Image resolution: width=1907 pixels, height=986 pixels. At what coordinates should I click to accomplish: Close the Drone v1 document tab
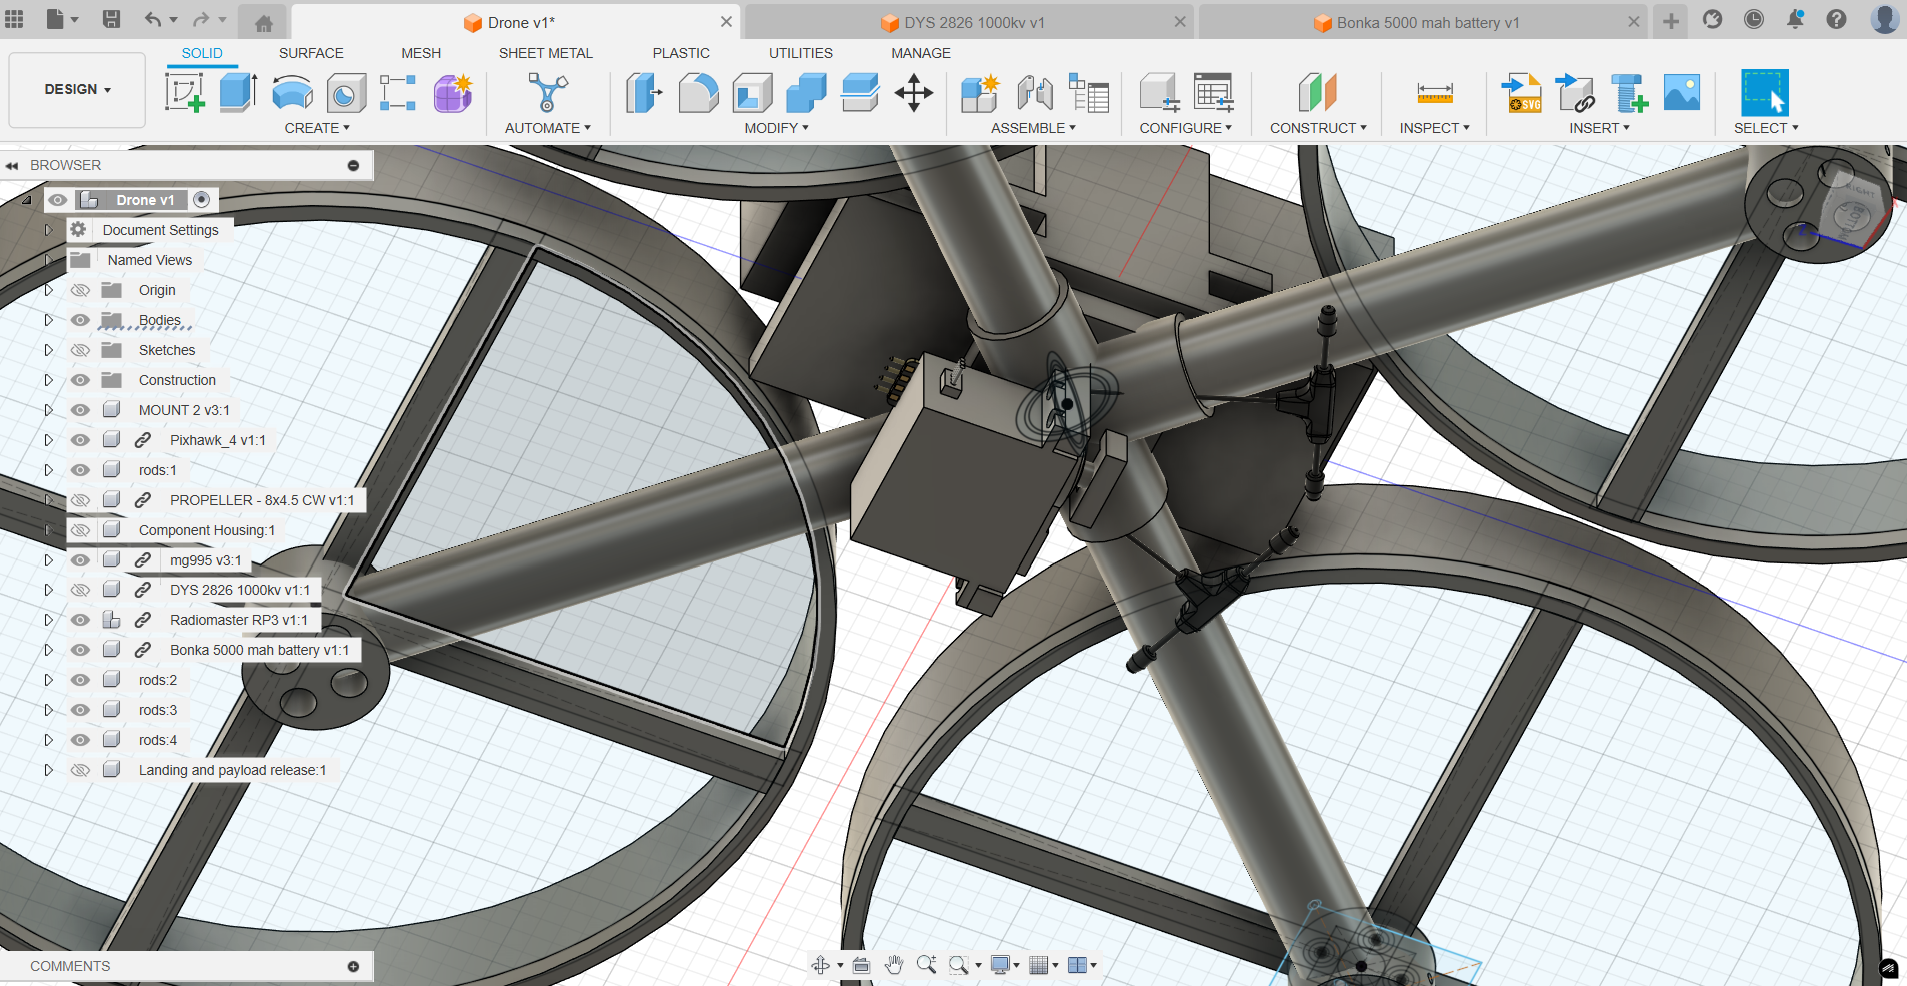727,21
